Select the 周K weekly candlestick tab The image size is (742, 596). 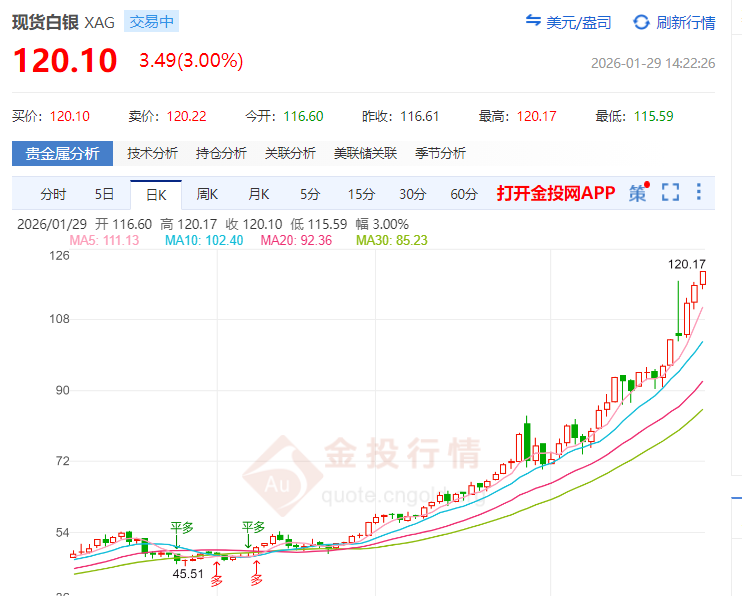coord(207,194)
